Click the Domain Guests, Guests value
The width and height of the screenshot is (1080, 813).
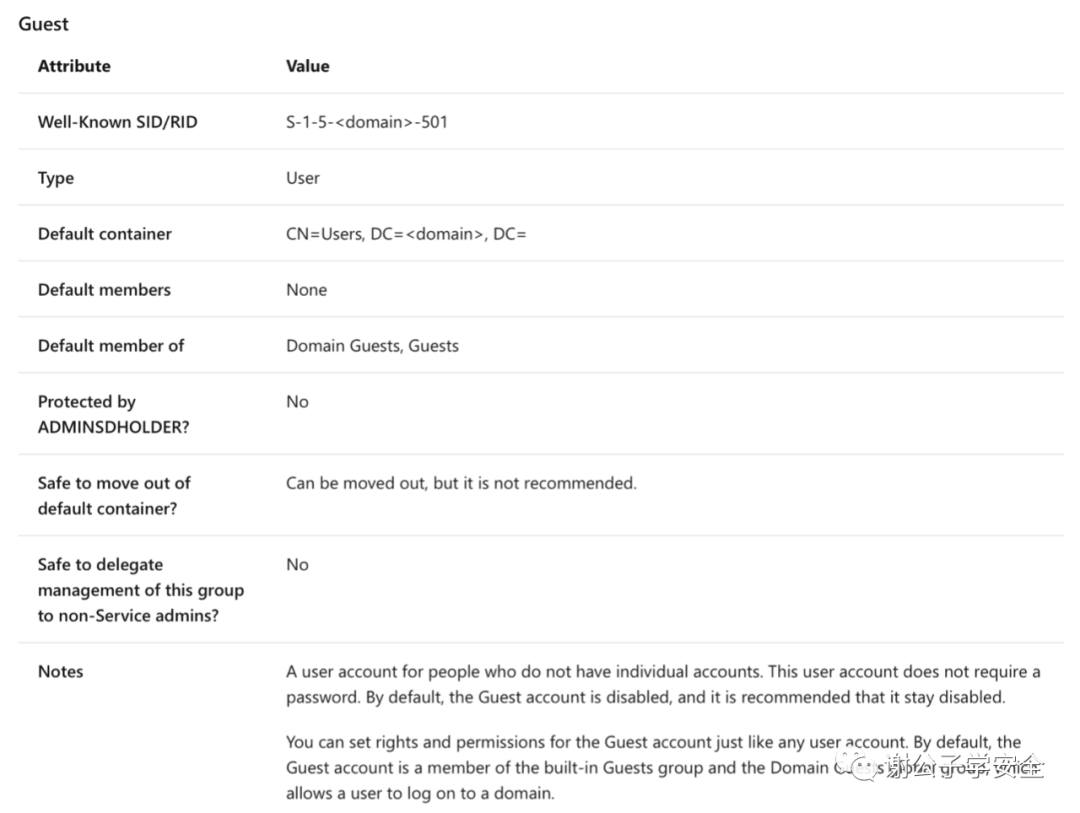[x=372, y=346]
